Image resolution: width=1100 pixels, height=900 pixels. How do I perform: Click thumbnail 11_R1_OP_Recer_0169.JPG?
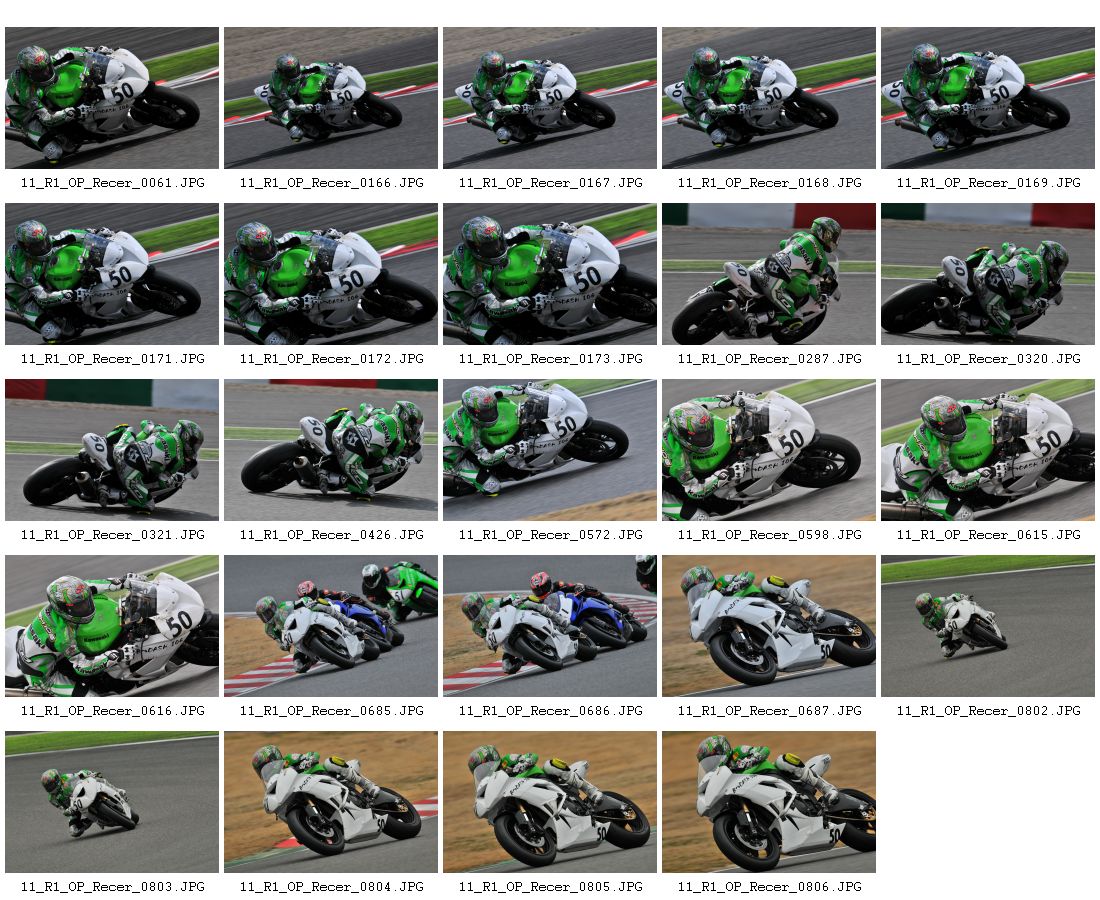pos(988,98)
